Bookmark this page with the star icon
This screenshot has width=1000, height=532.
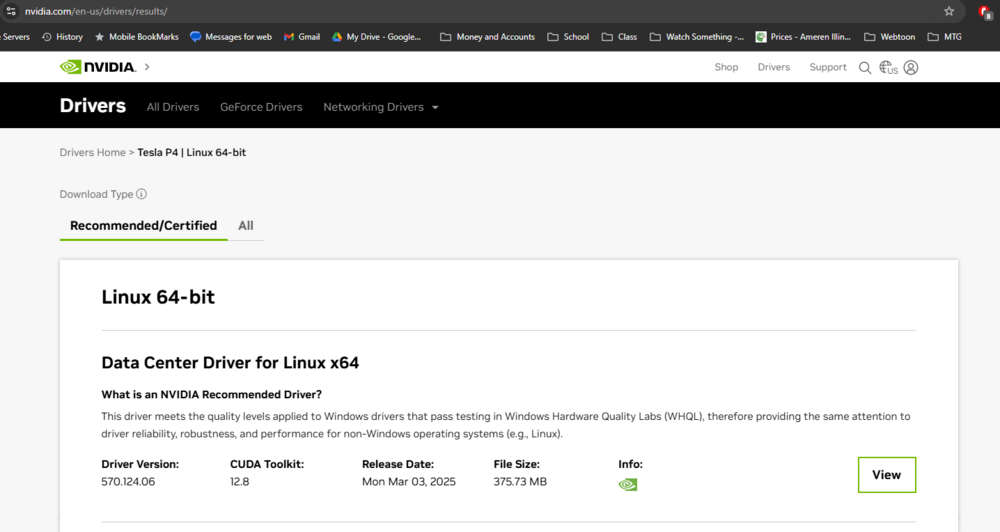click(x=949, y=11)
